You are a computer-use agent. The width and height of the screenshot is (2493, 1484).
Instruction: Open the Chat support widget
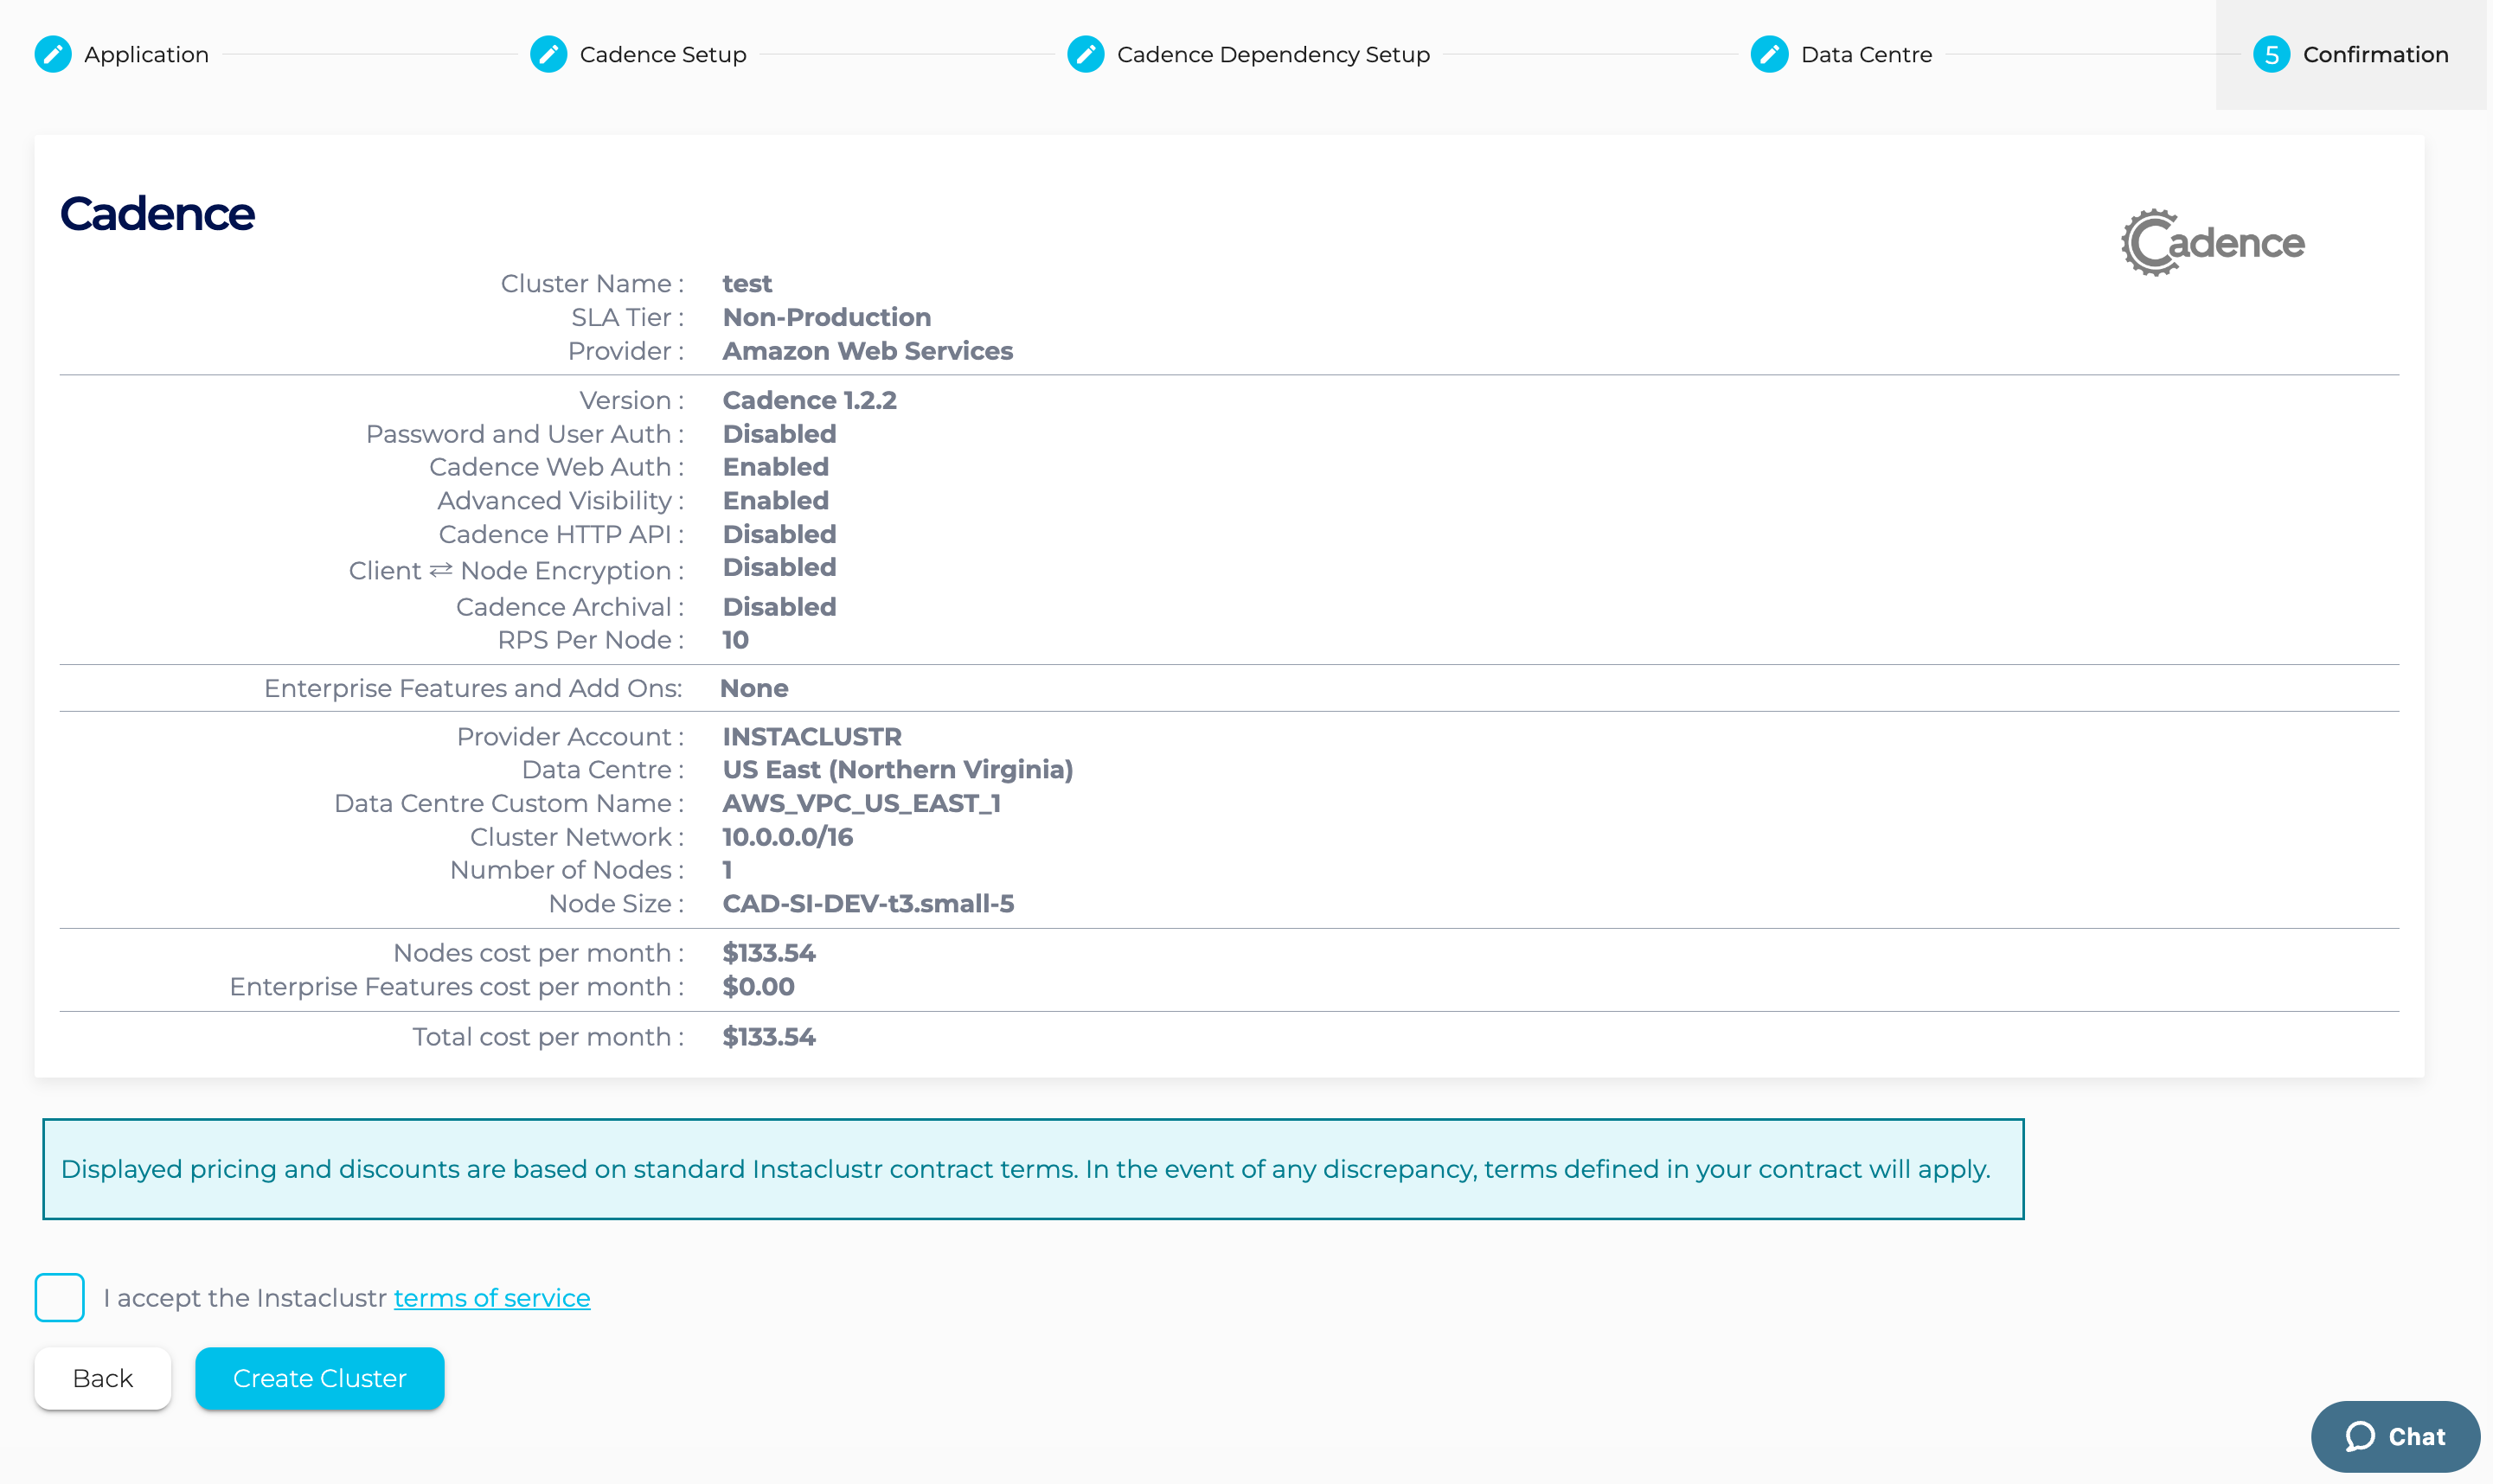coord(2415,1436)
